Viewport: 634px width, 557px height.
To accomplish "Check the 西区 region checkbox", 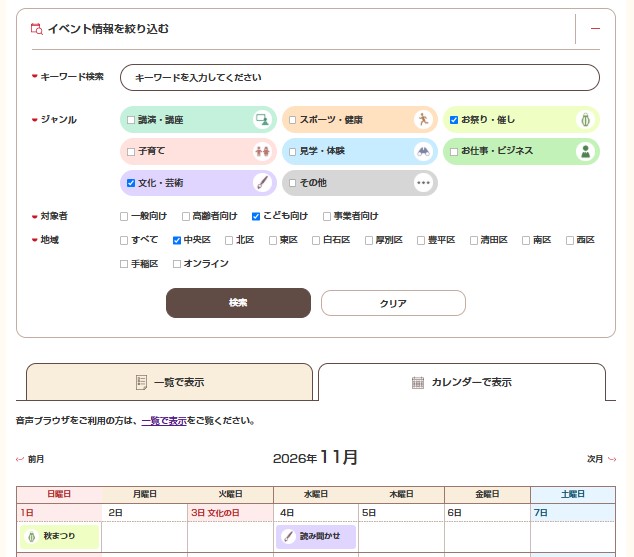I will 569,241.
